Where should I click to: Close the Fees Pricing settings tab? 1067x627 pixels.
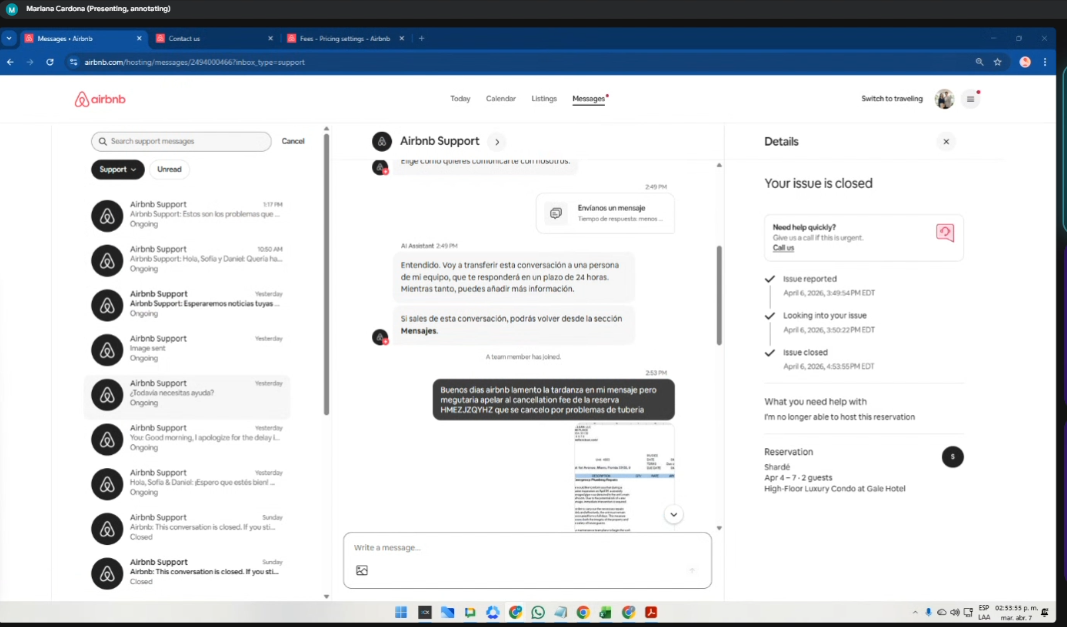[401, 39]
